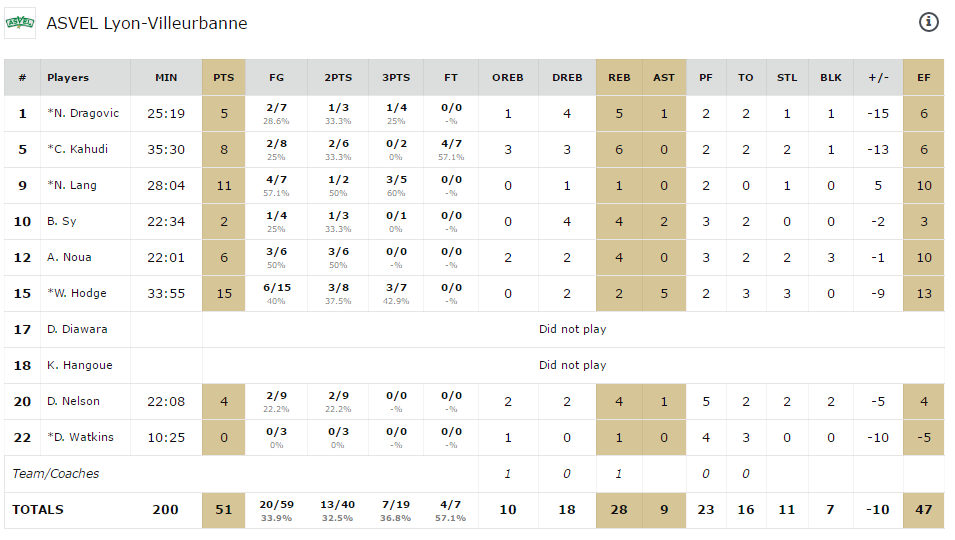Select the AST column header

664,78
